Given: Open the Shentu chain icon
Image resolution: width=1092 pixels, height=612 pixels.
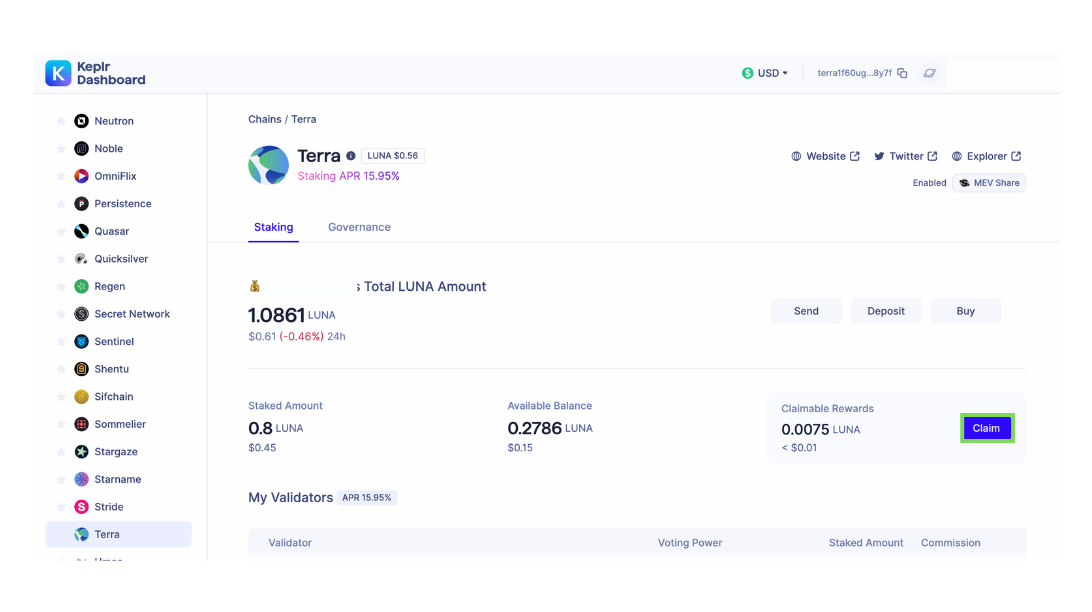Looking at the screenshot, I should [x=81, y=369].
